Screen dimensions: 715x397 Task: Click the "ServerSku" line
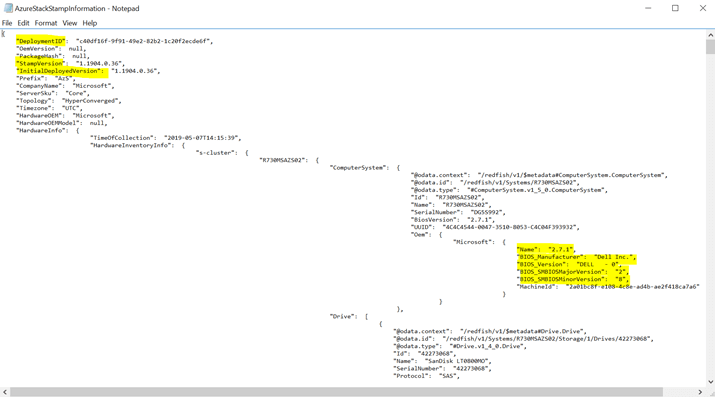pyautogui.click(x=53, y=93)
